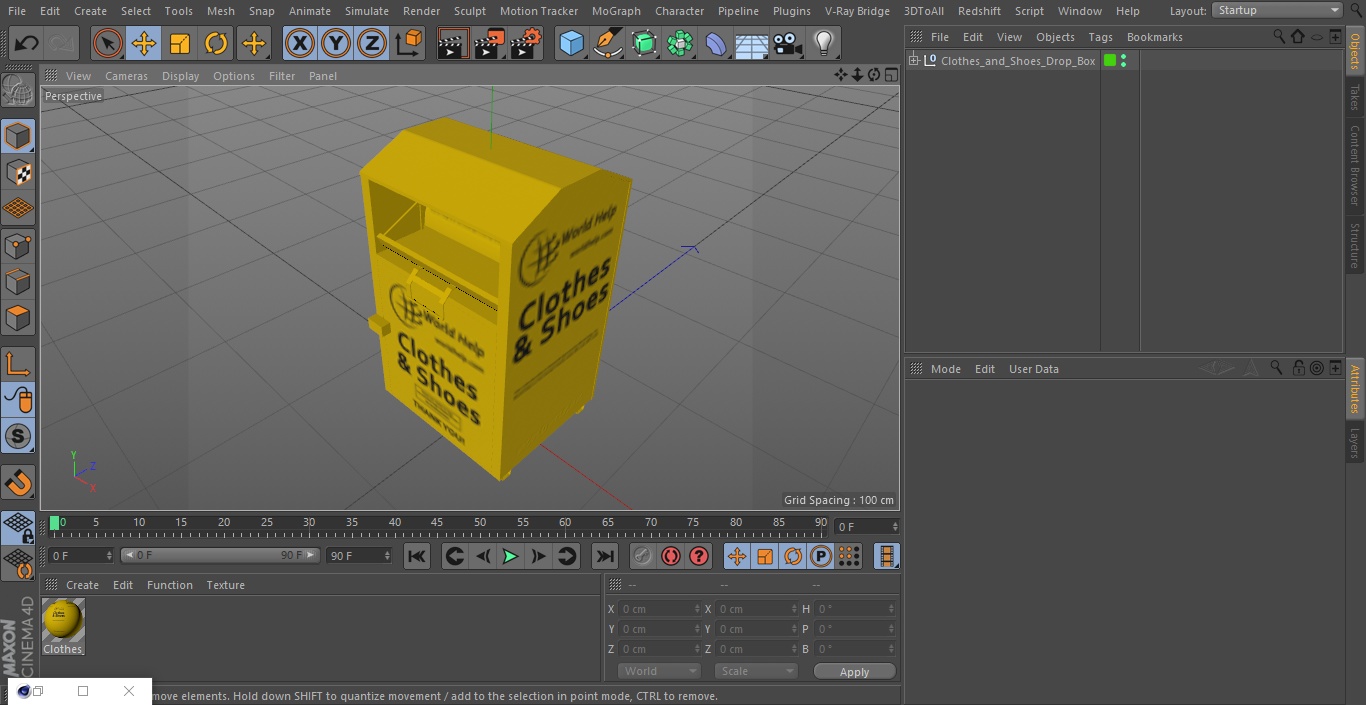
Task: Switch to Layers side tab
Action: [x=1355, y=442]
